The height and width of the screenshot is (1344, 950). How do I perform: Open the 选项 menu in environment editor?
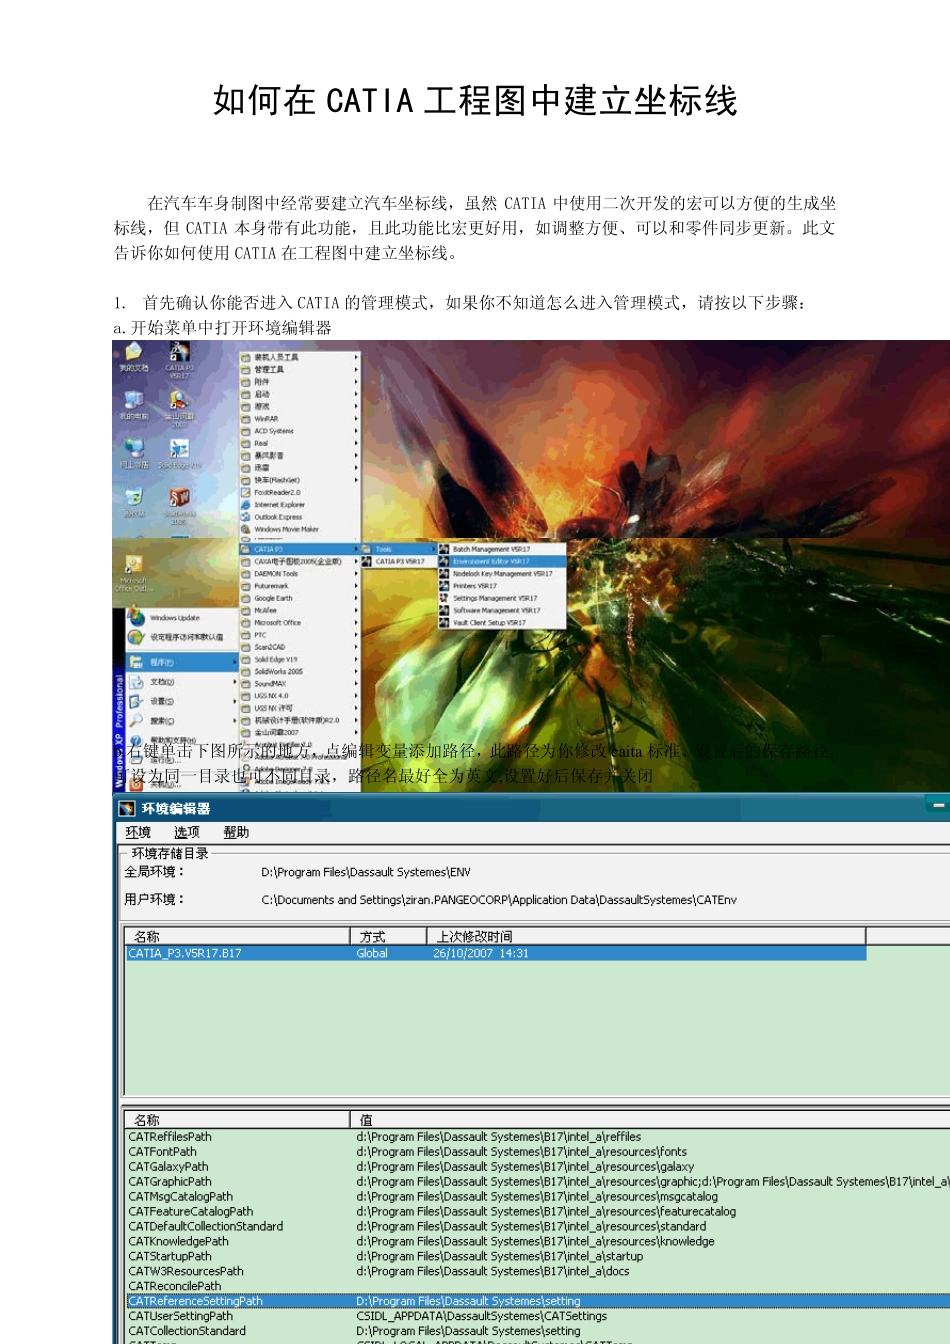tap(186, 832)
